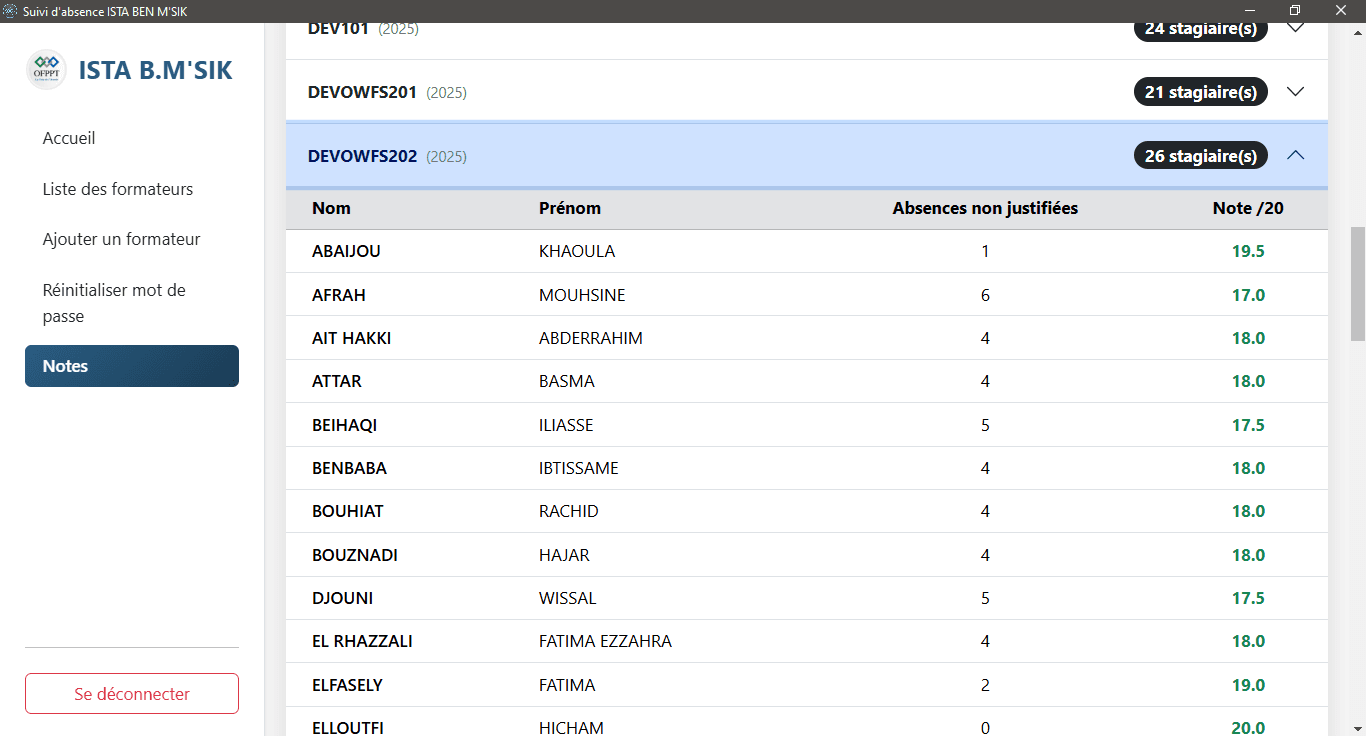Expand the DEVOWFS201 group chevron
The width and height of the screenshot is (1366, 736).
pyautogui.click(x=1295, y=91)
